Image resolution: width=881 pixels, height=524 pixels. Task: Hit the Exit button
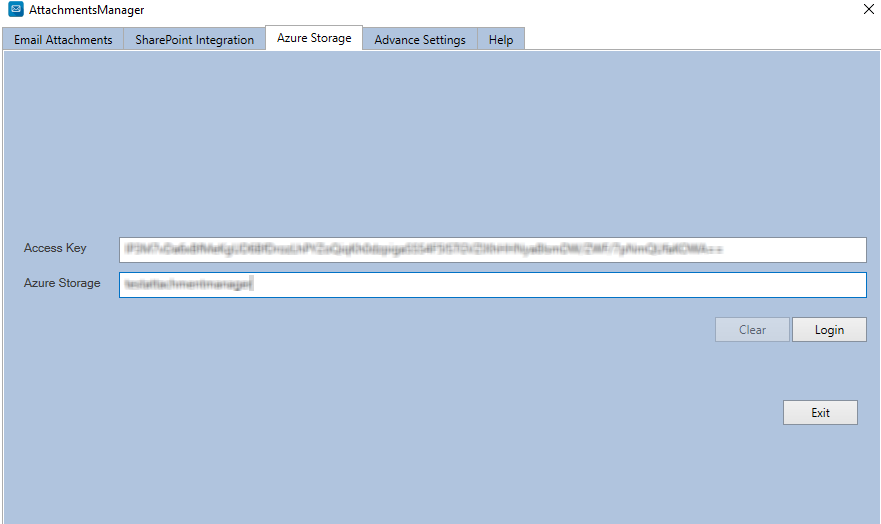[x=820, y=413]
